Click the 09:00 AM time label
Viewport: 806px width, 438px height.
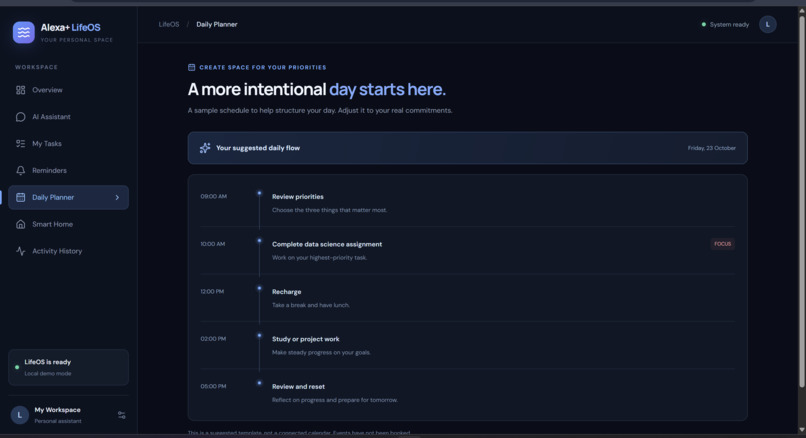tap(213, 196)
